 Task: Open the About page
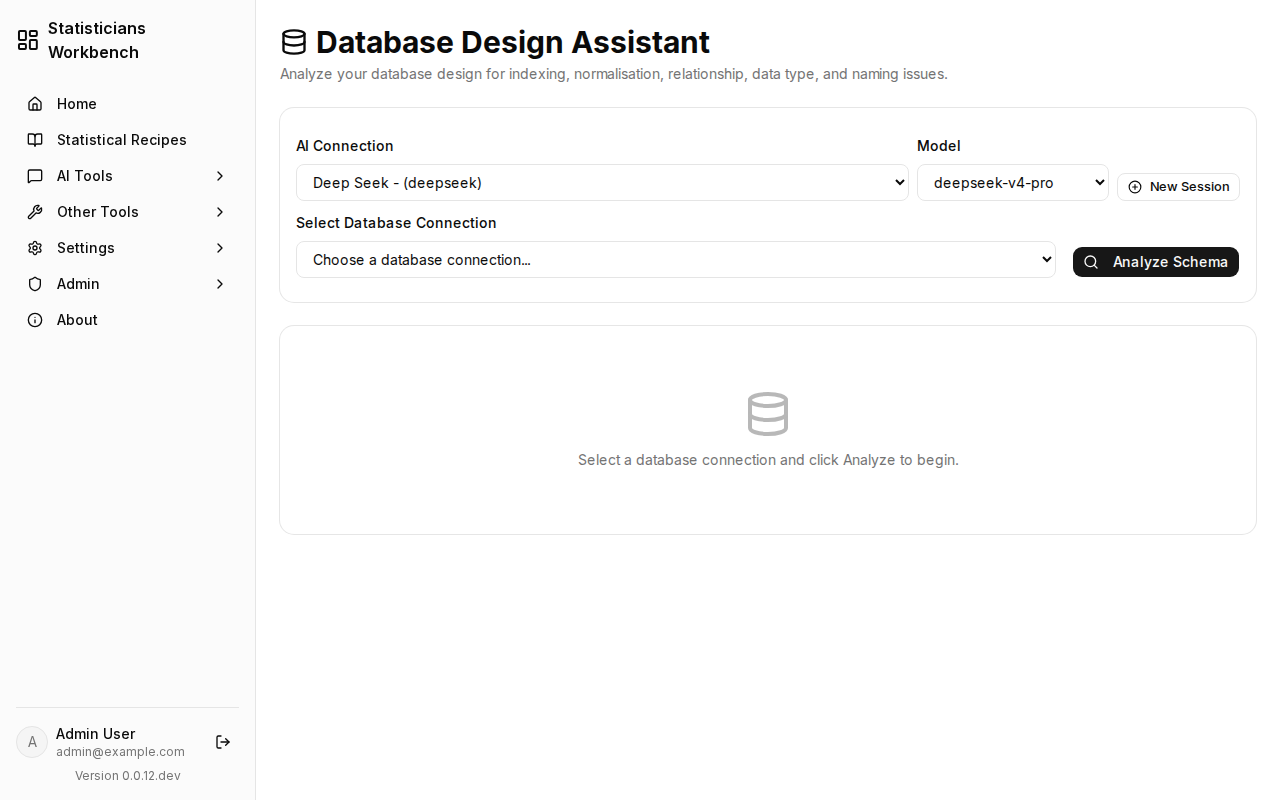click(128, 320)
